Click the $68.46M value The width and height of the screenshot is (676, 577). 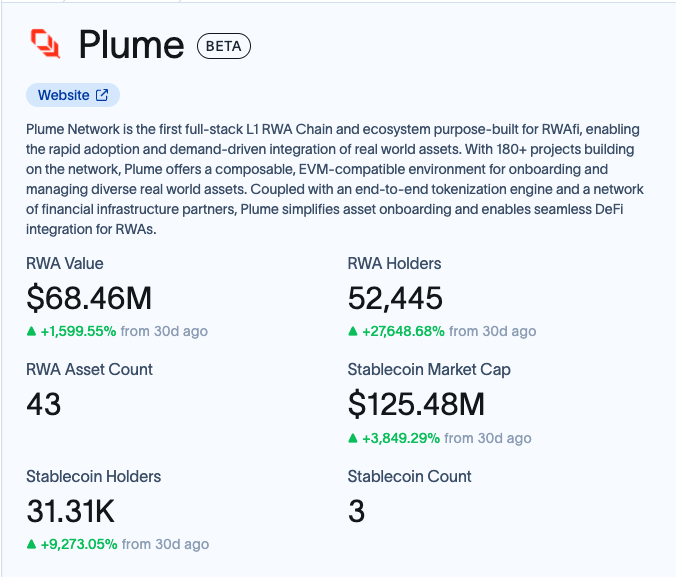(89, 298)
